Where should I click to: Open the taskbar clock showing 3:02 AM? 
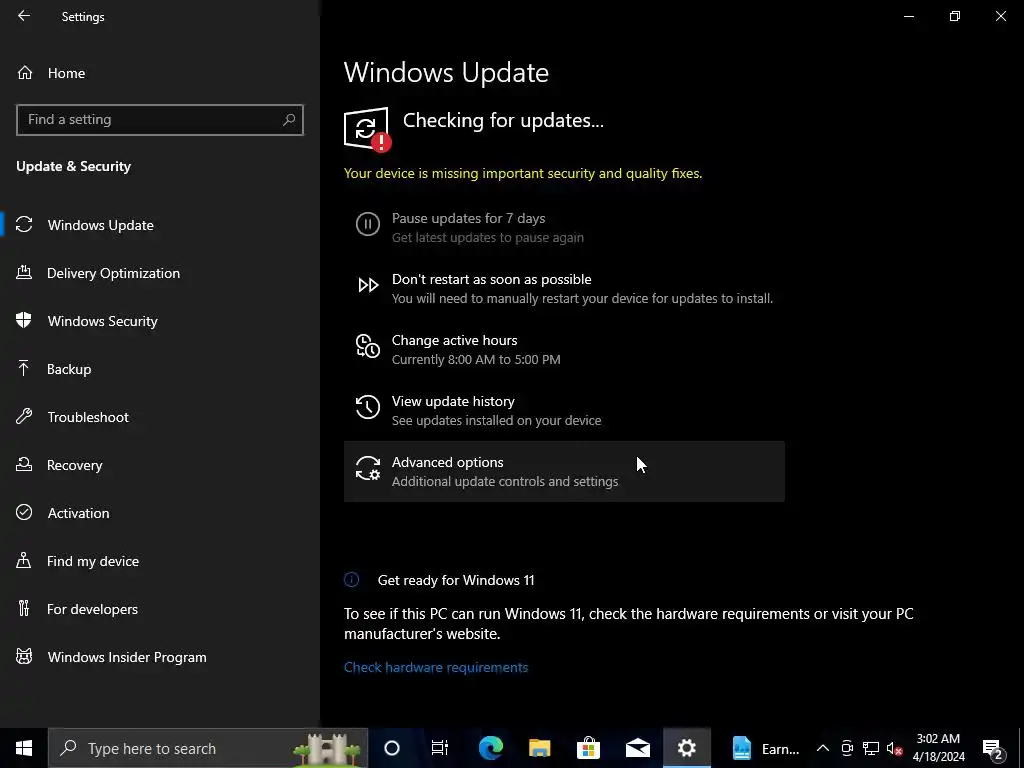[x=938, y=748]
